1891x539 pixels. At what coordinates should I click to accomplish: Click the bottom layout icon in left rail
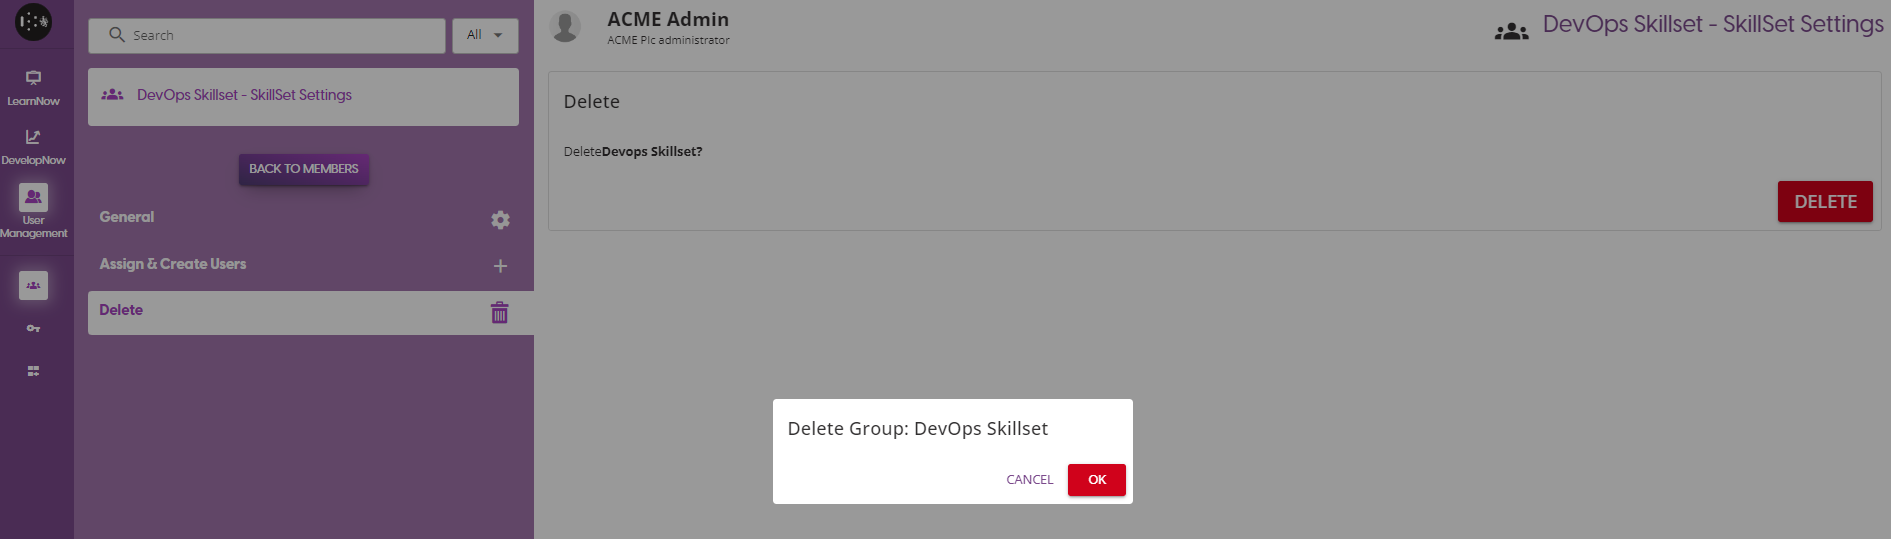[33, 371]
